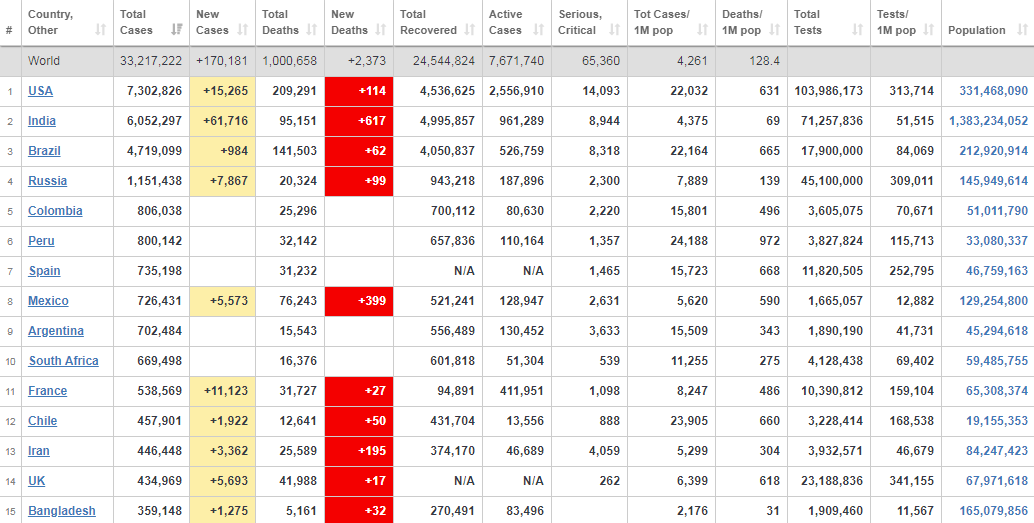Click Chile tests per million 168,538
Viewport: 1034px width, 523px height.
click(x=912, y=421)
